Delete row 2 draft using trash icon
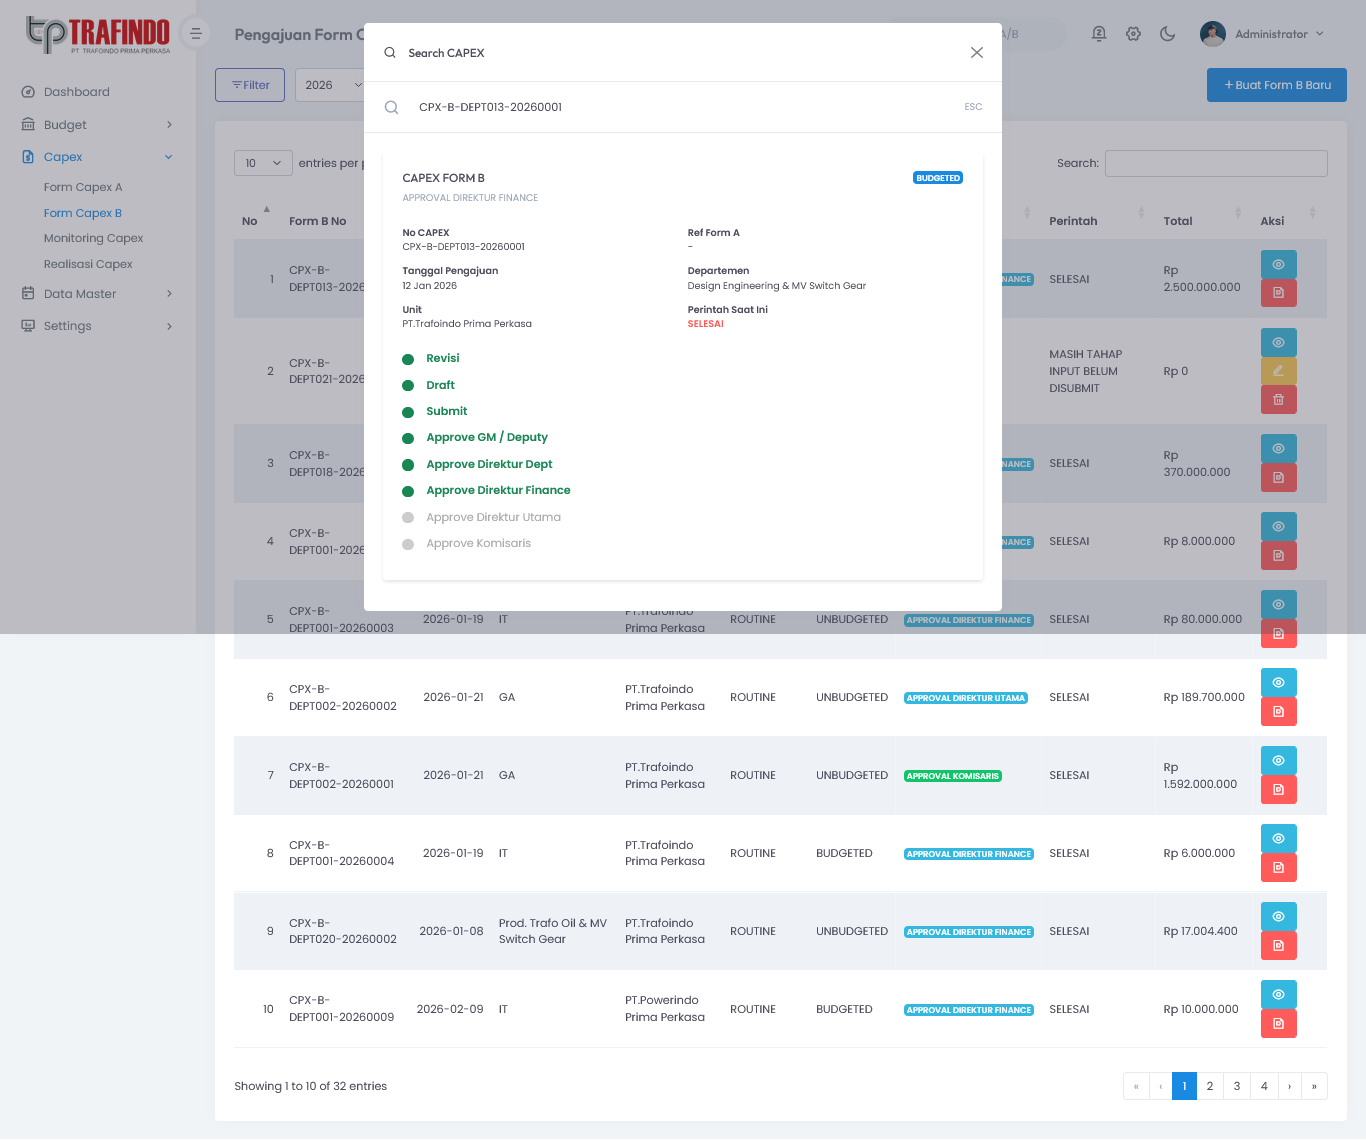This screenshot has width=1366, height=1140. 1278,400
